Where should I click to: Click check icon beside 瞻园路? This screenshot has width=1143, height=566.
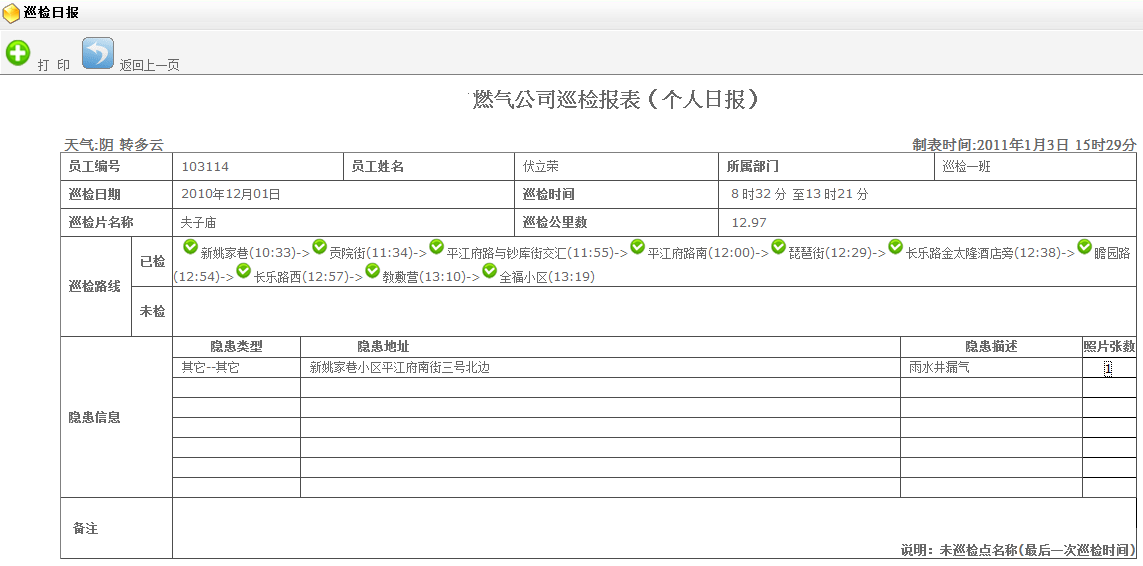(x=1085, y=247)
